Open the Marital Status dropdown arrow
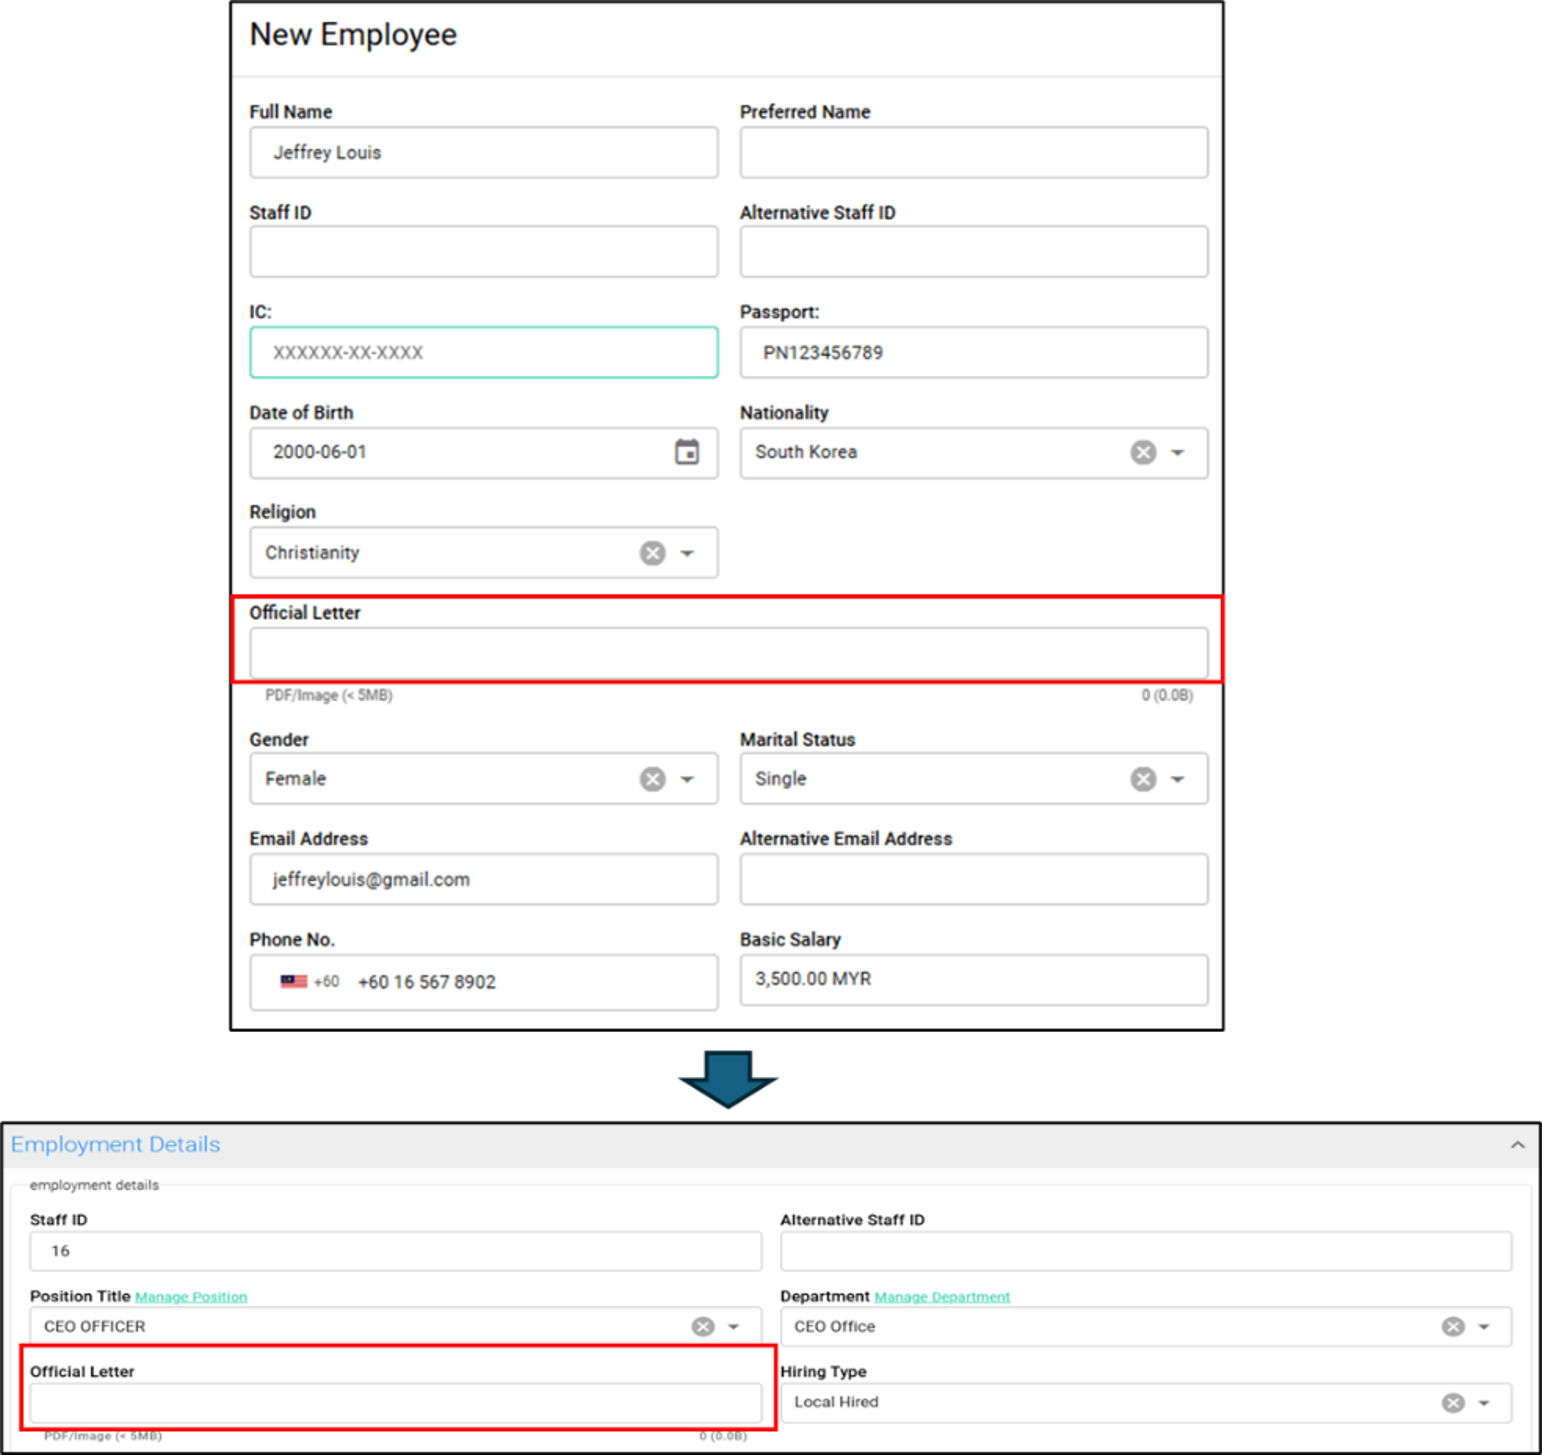The image size is (1542, 1455). [1178, 779]
